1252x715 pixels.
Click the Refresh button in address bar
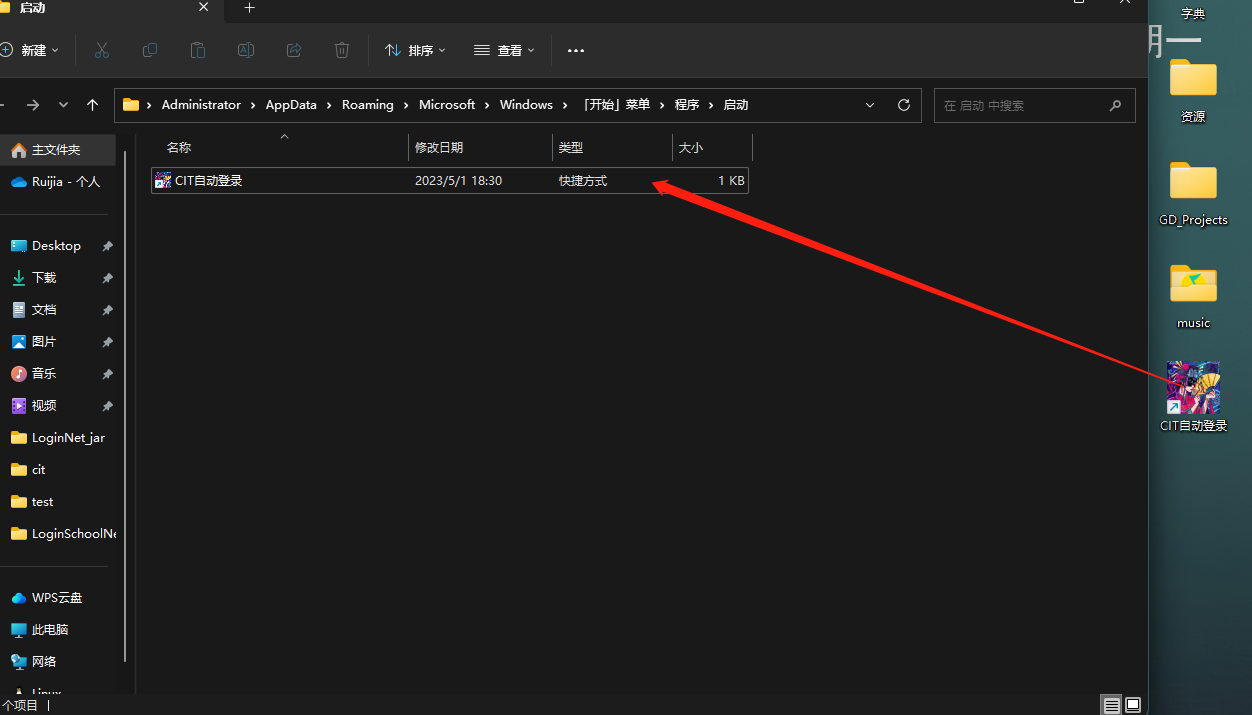click(904, 105)
